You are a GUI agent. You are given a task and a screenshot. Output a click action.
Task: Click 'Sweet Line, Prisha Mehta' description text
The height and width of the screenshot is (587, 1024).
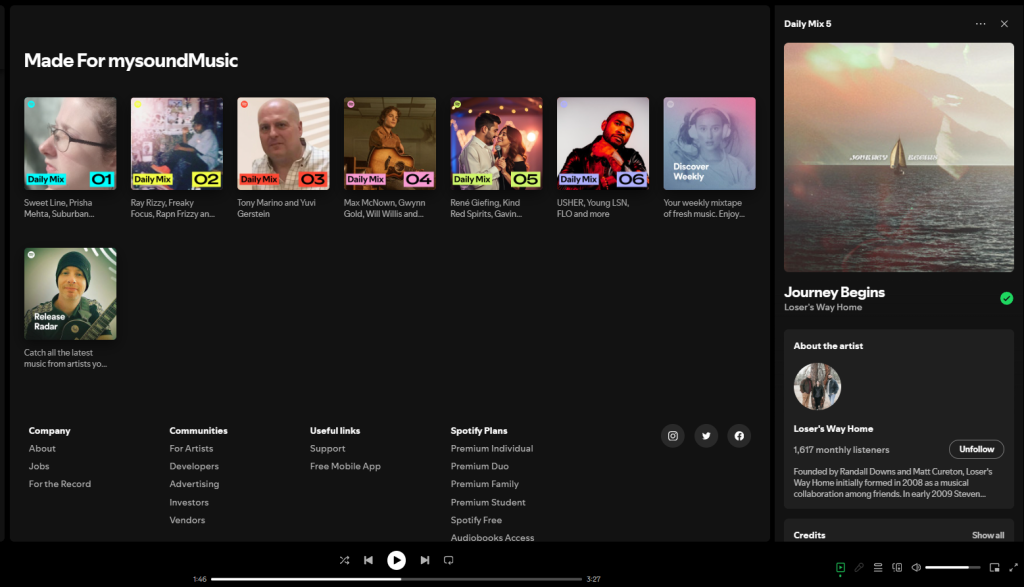click(59, 208)
